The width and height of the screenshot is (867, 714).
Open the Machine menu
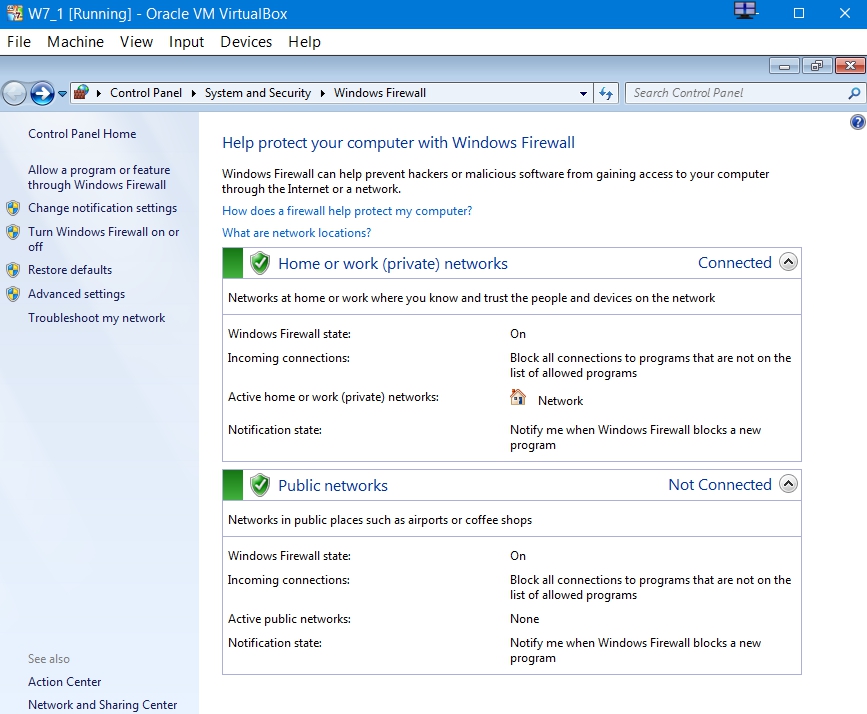pos(75,42)
